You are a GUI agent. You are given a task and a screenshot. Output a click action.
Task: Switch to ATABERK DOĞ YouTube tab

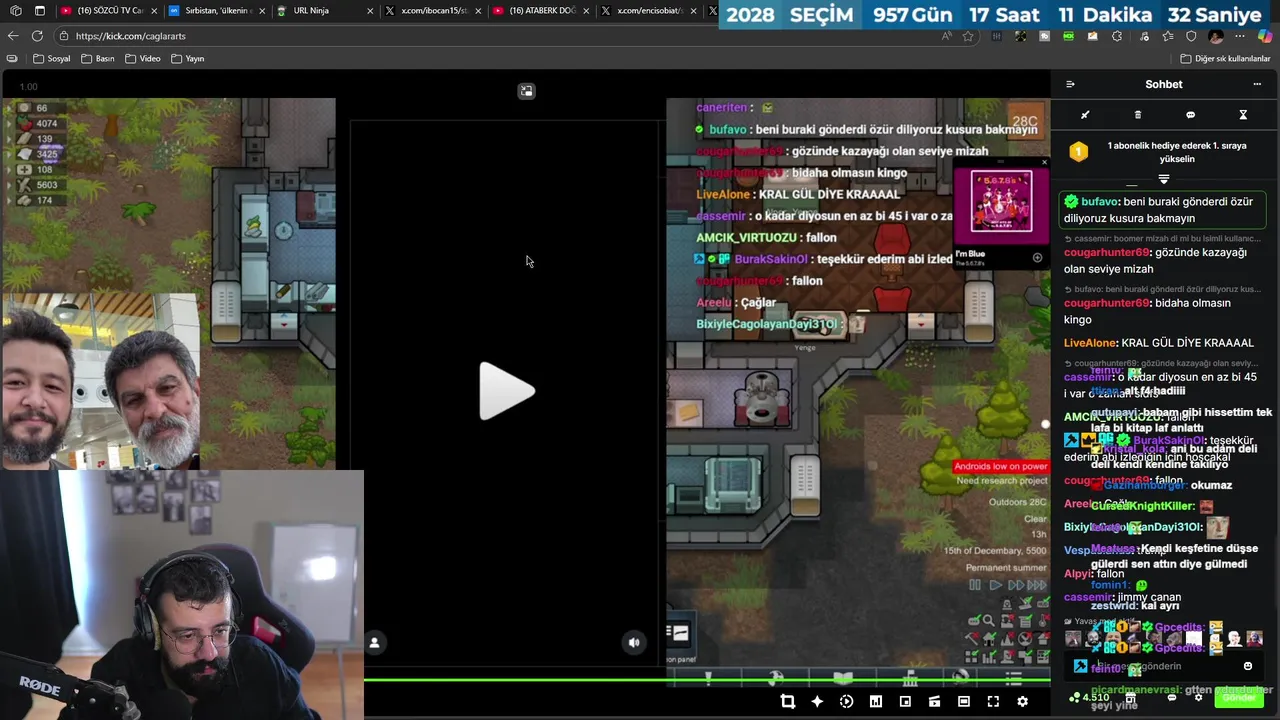(540, 11)
